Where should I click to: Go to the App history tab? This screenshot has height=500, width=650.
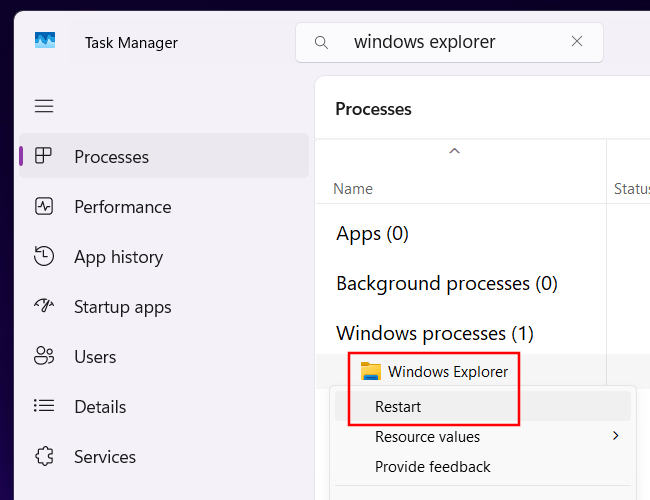click(x=119, y=257)
